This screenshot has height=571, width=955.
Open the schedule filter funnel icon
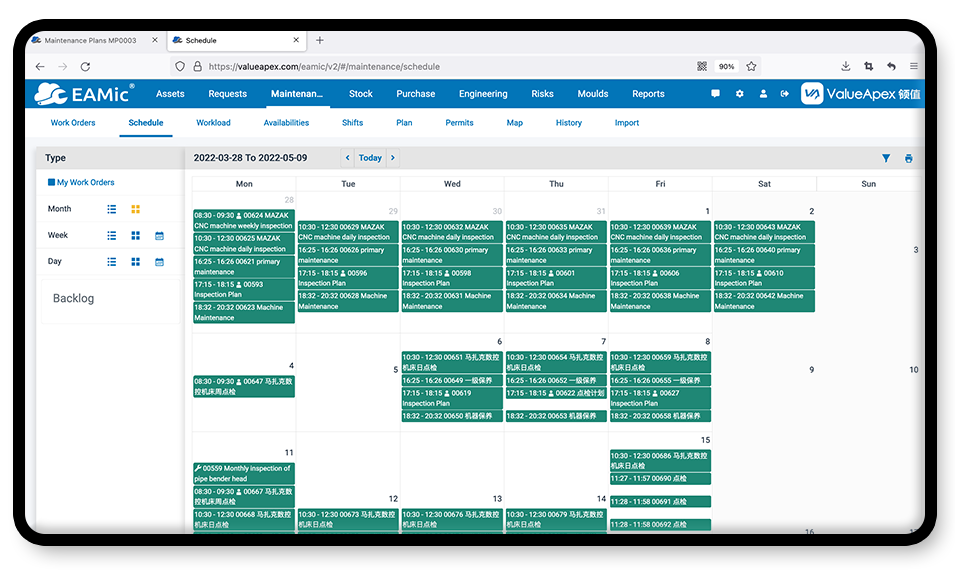(886, 158)
